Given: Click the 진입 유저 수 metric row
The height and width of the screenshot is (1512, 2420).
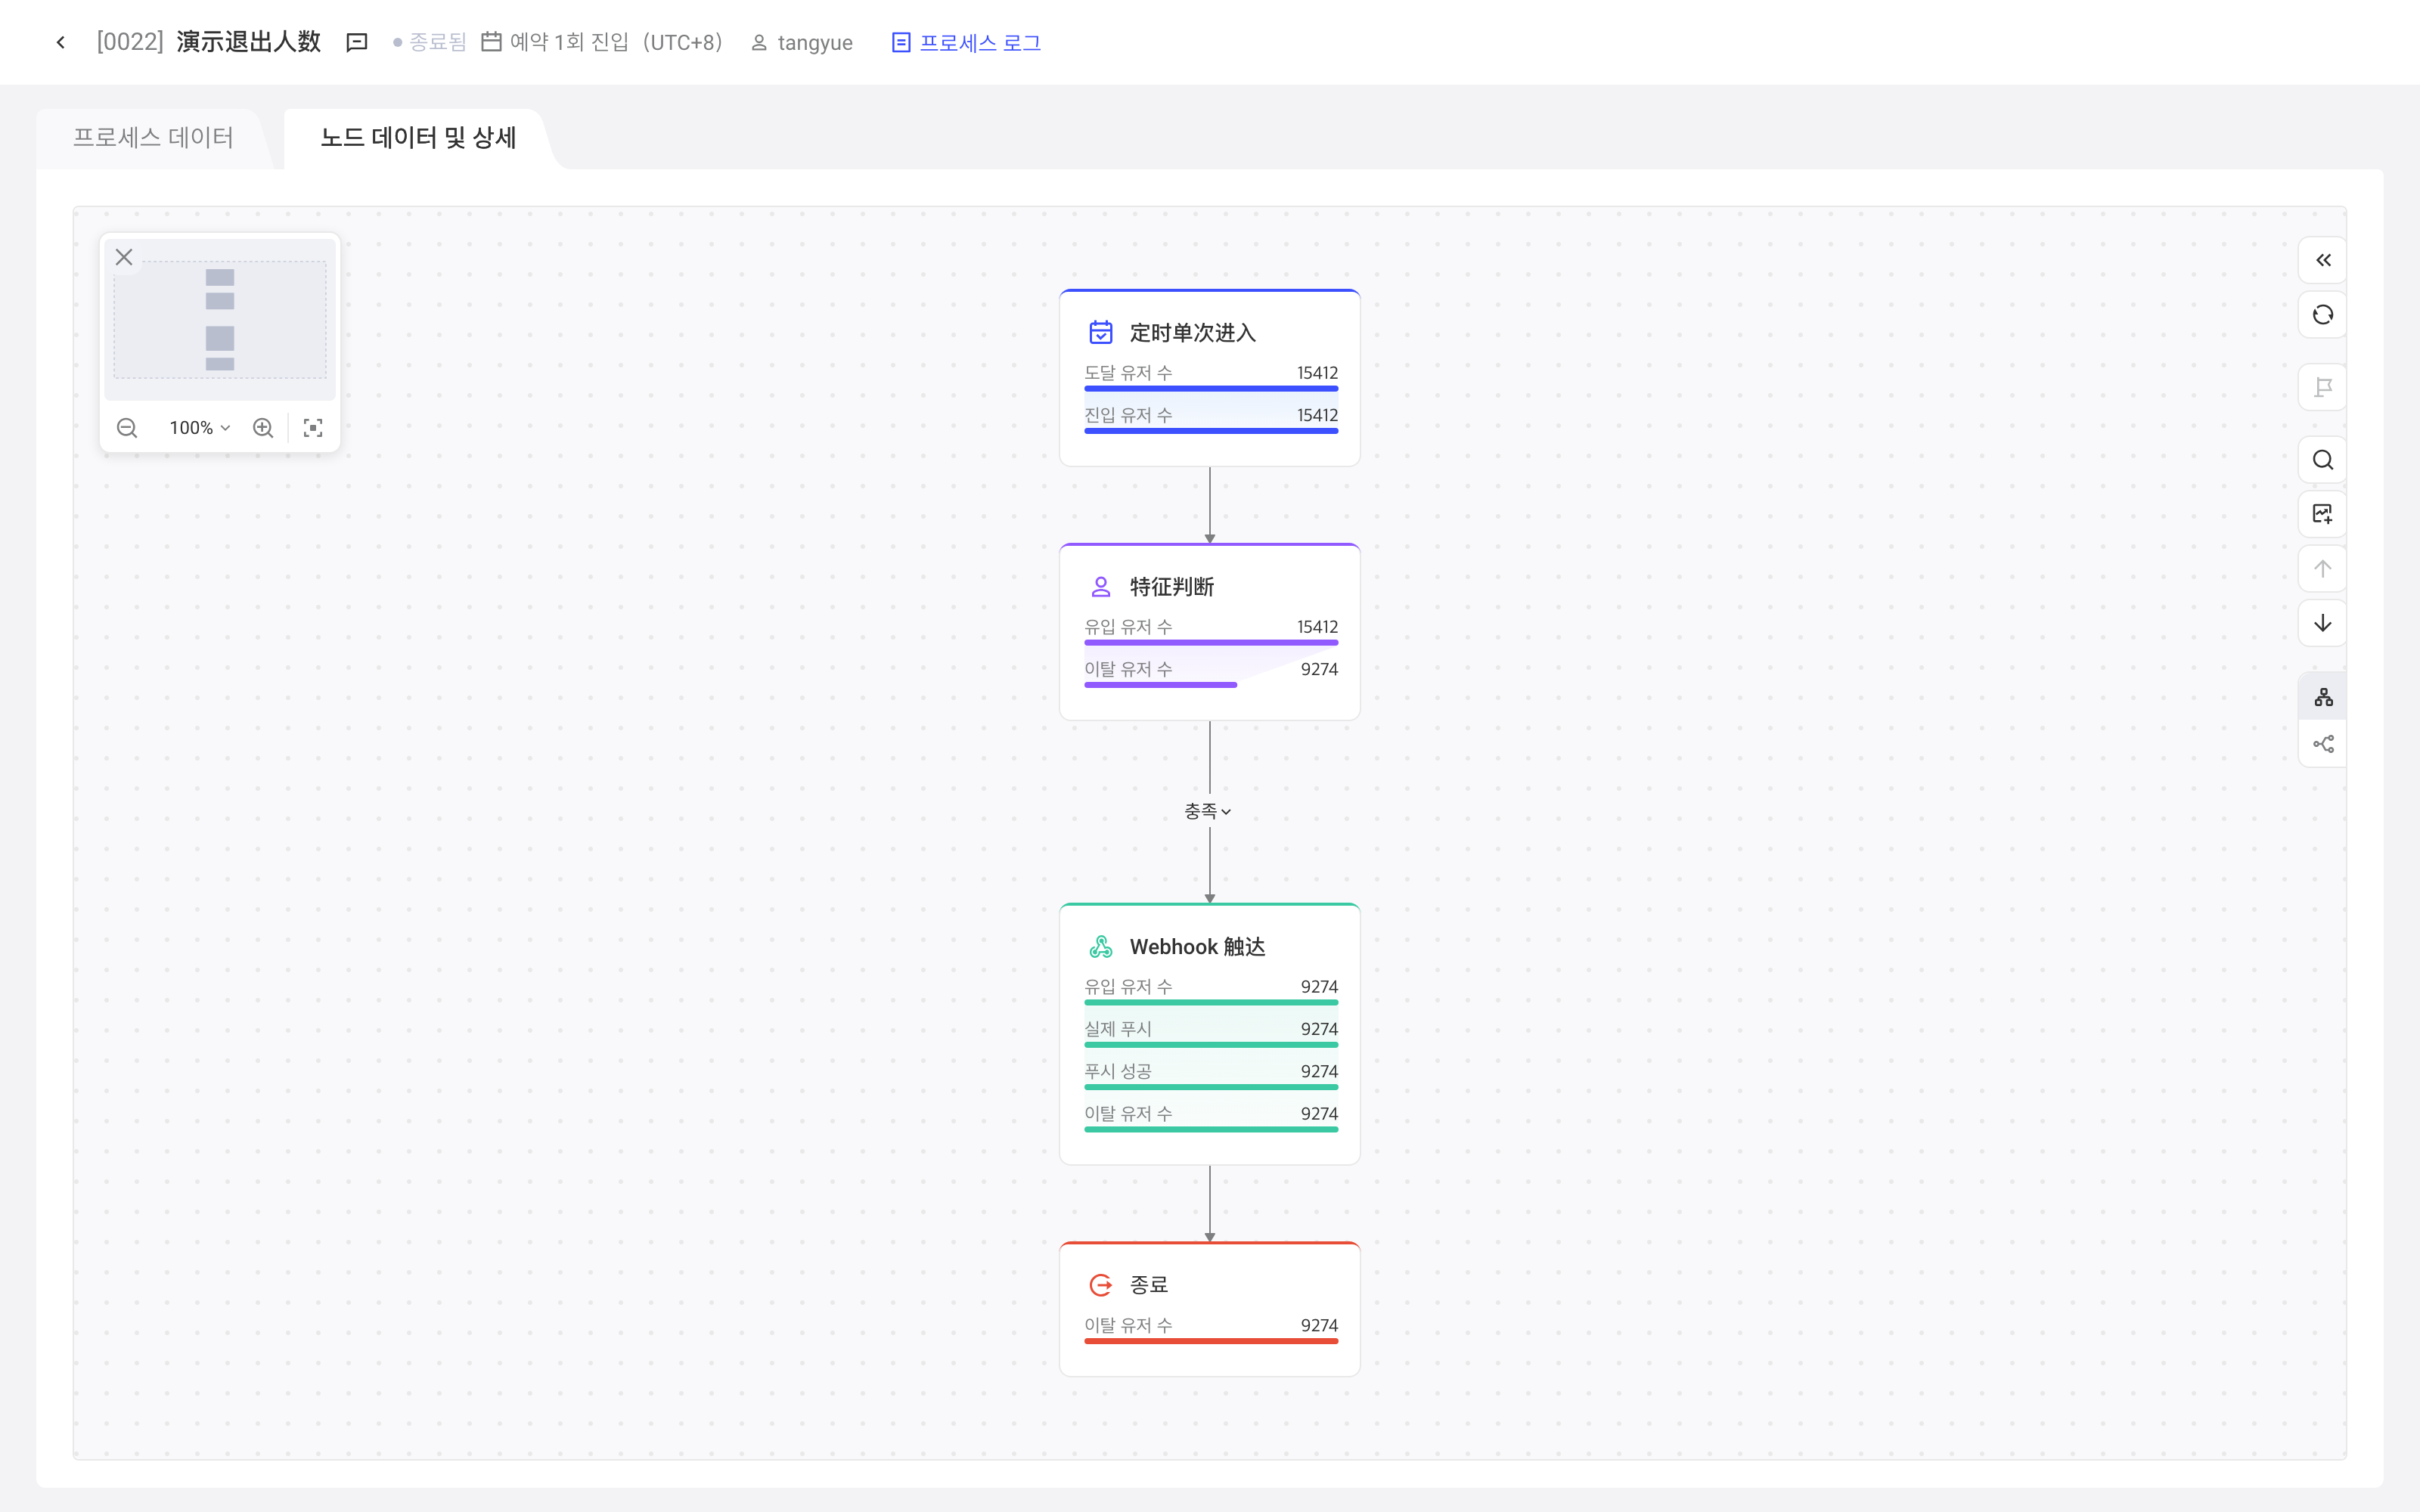Looking at the screenshot, I should pos(1211,418).
